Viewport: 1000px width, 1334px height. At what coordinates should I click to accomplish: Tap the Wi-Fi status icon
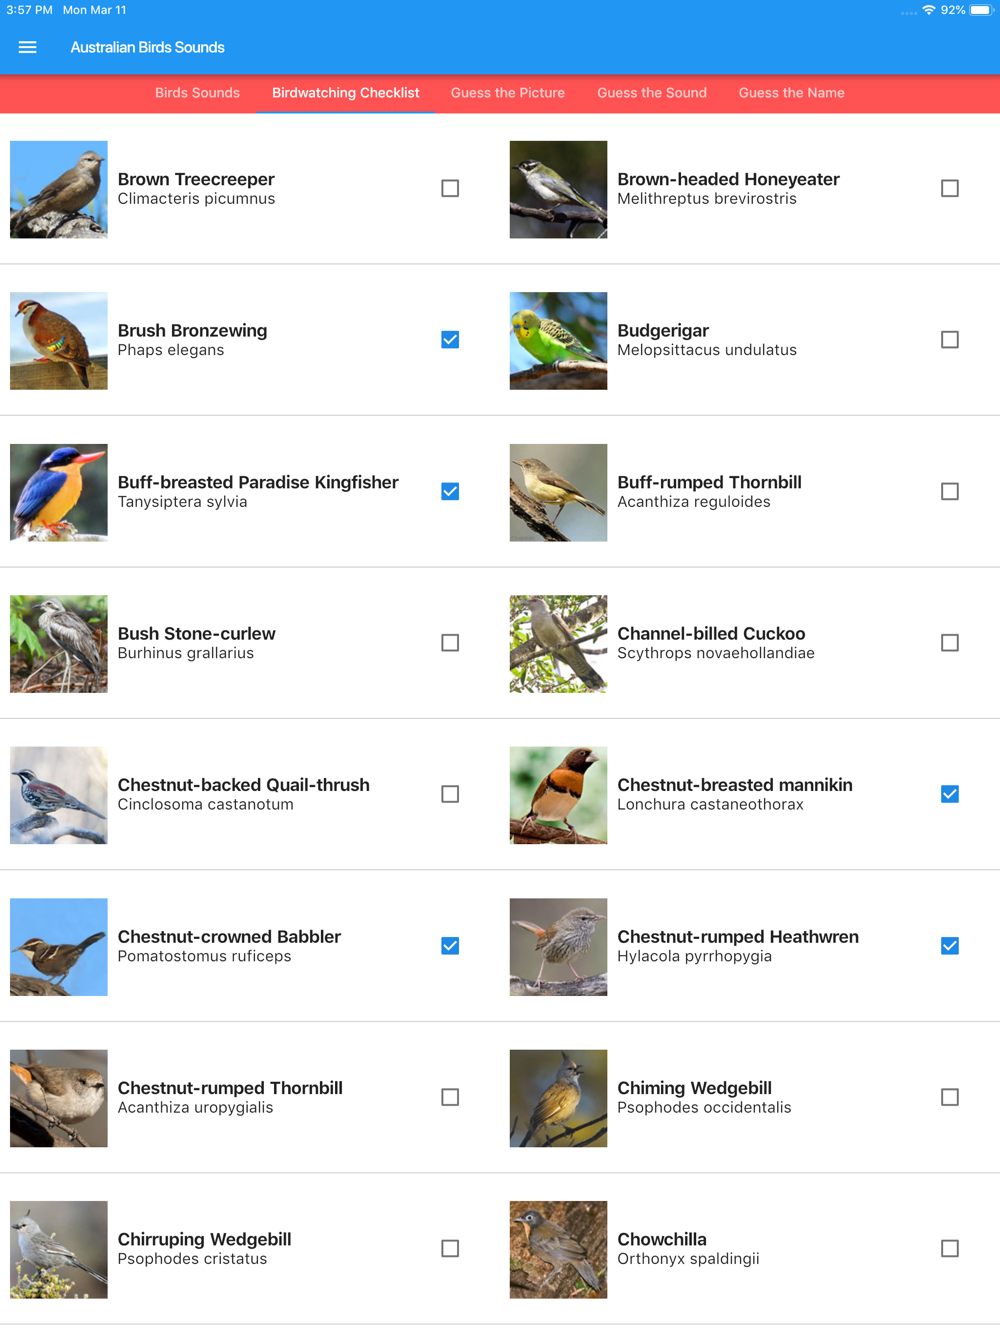[x=929, y=10]
